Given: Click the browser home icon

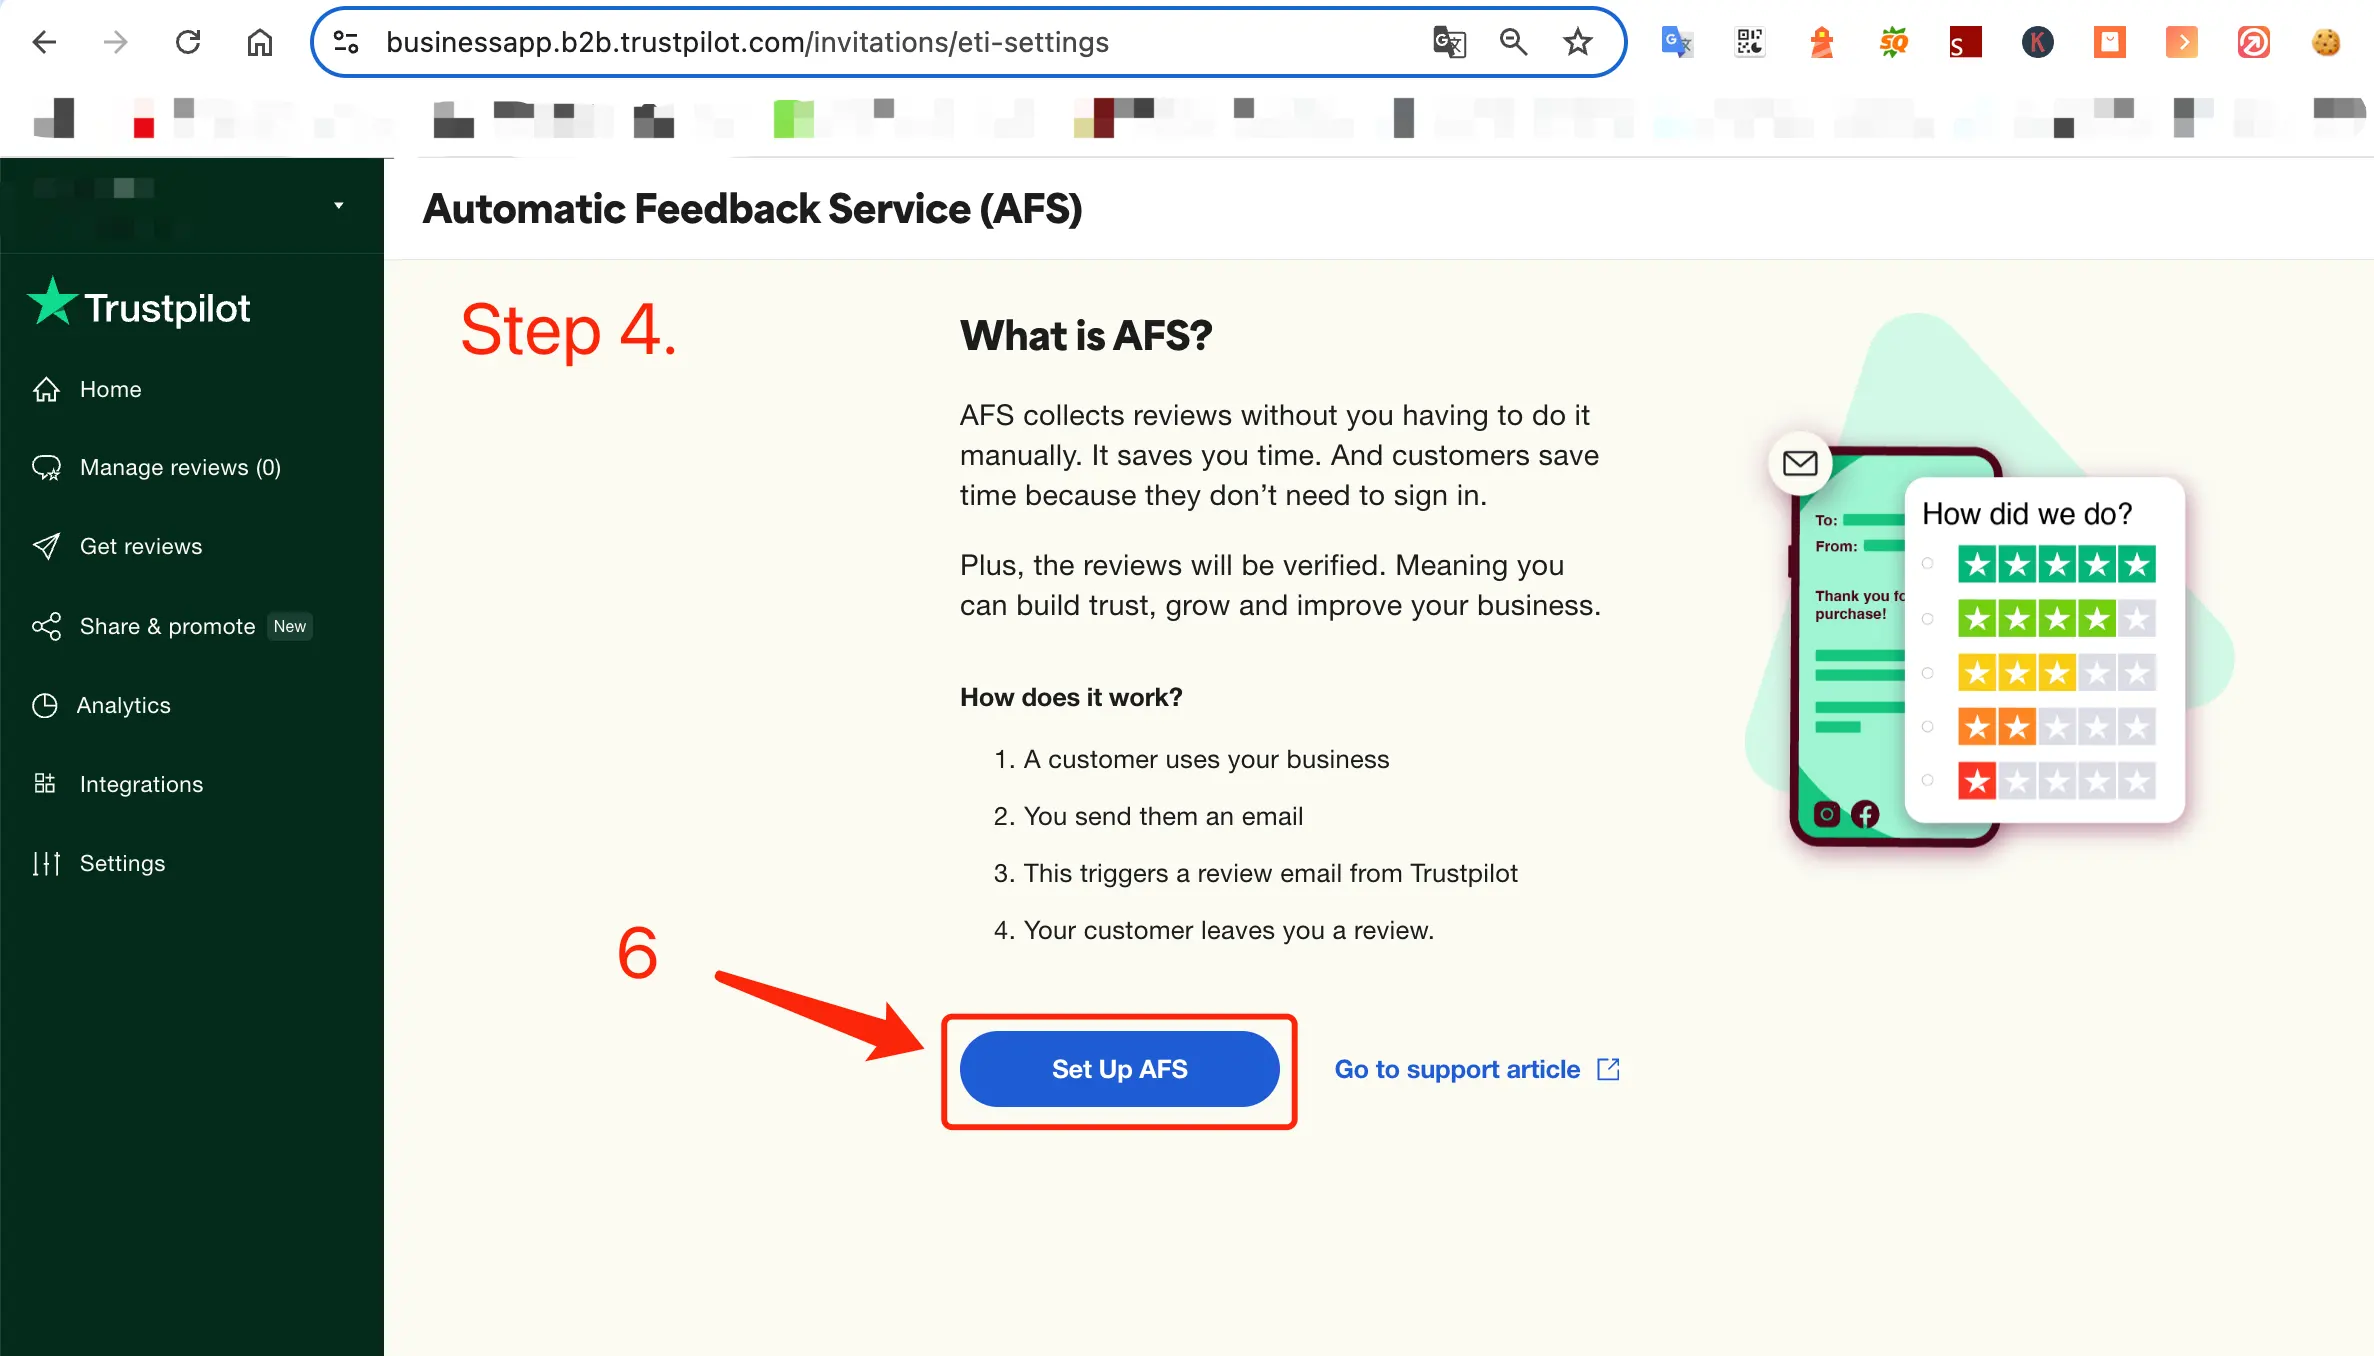Looking at the screenshot, I should click(260, 42).
